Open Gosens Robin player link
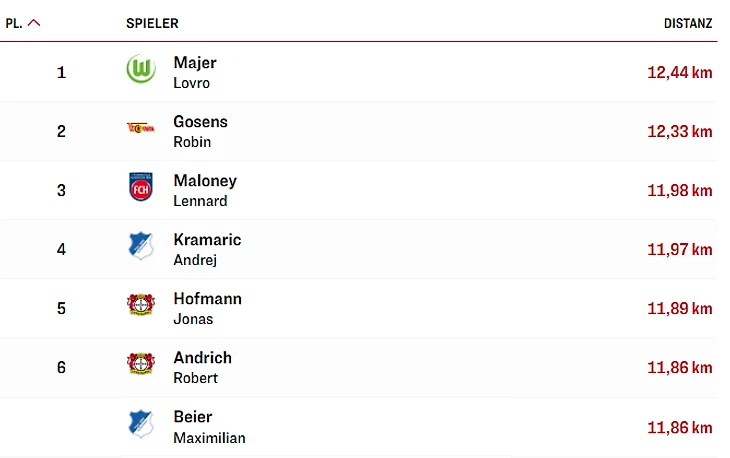This screenshot has width=730, height=458. 201,131
